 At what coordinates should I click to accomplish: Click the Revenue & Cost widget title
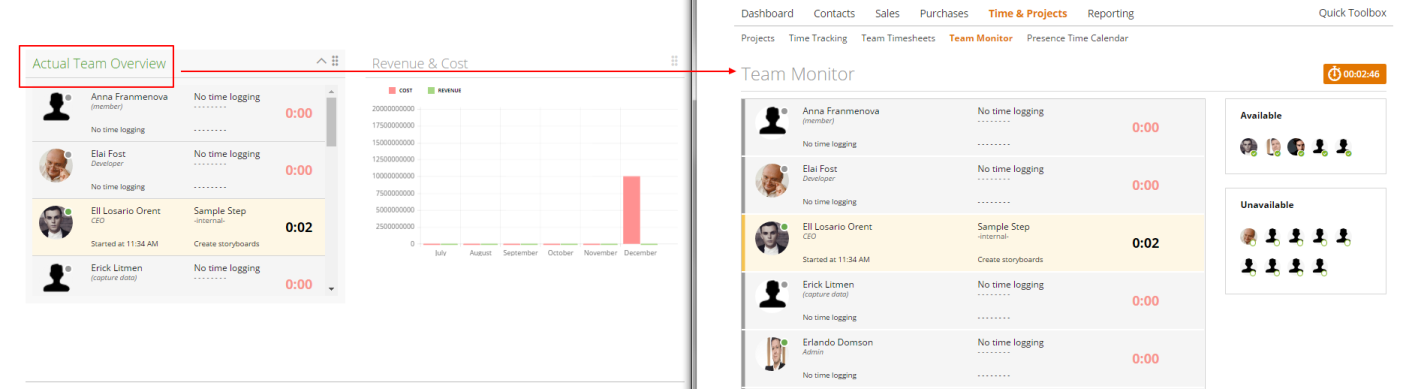pos(420,63)
